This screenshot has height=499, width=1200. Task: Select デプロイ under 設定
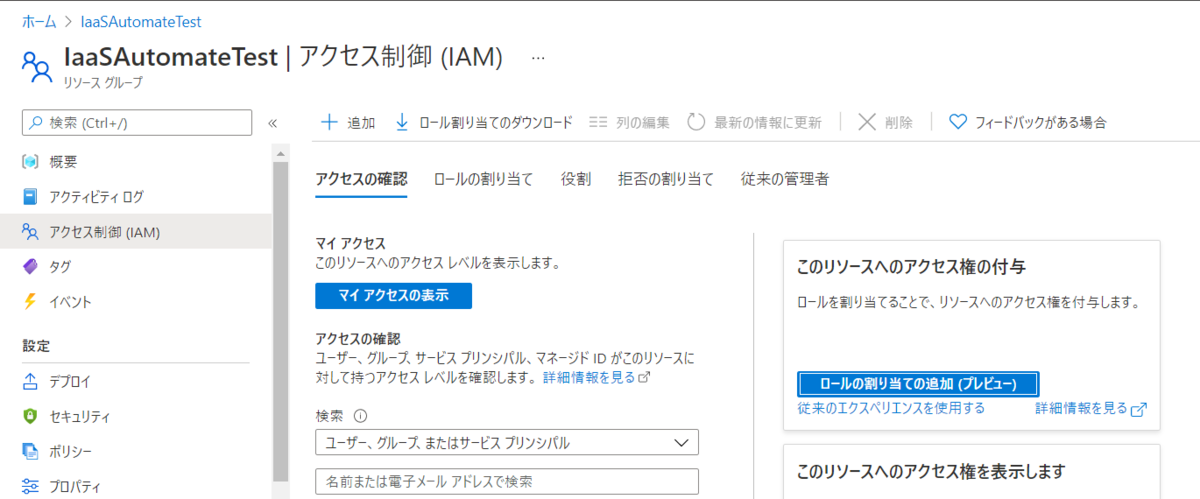136,382
